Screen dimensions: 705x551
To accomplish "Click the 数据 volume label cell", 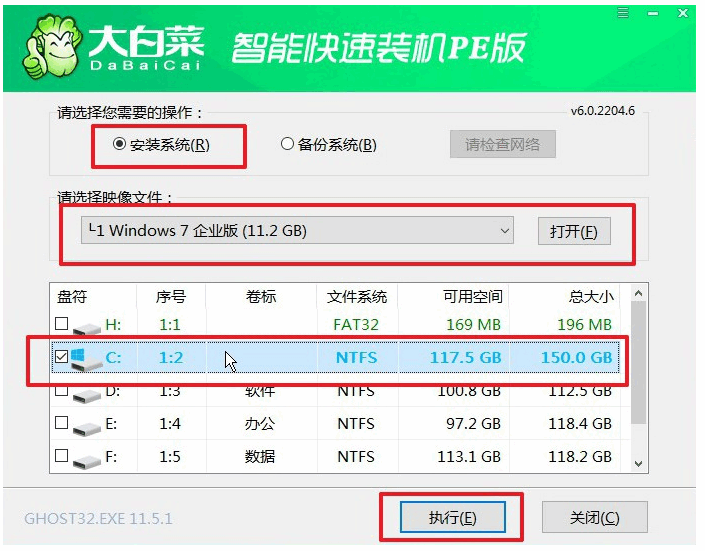I will click(259, 457).
